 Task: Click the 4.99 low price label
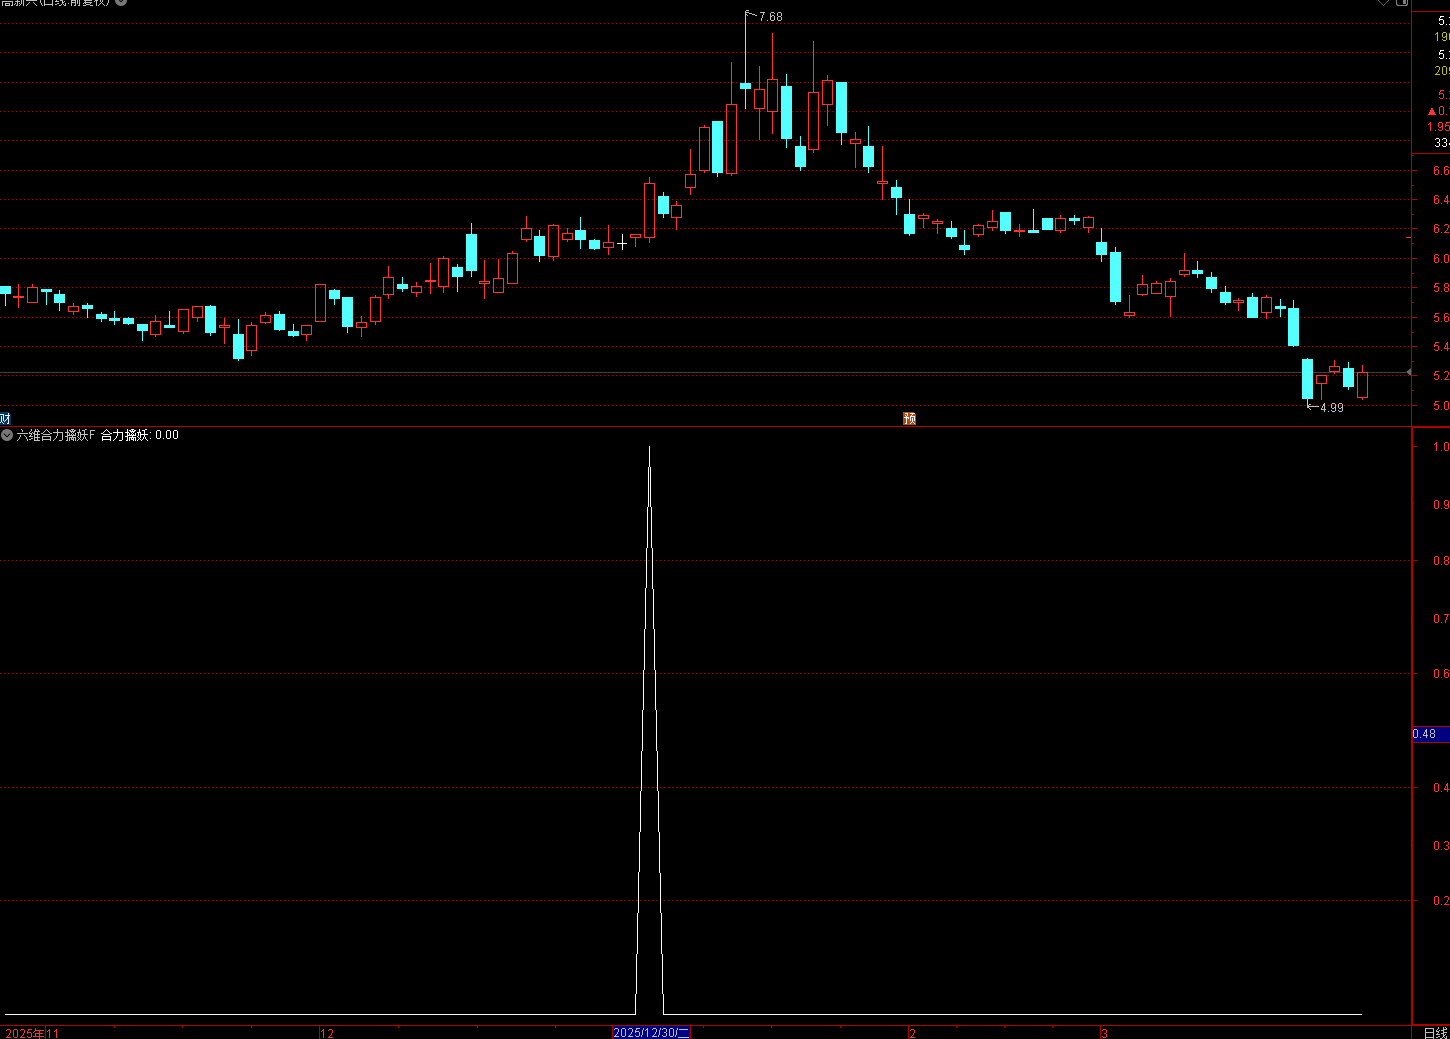[1332, 408]
